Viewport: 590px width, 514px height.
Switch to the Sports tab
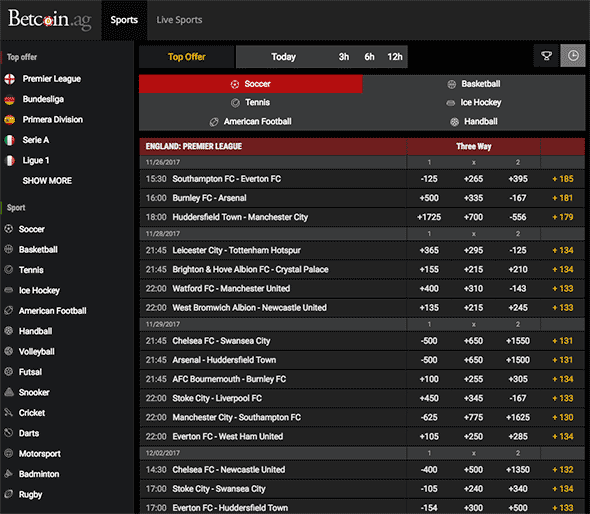coord(124,20)
